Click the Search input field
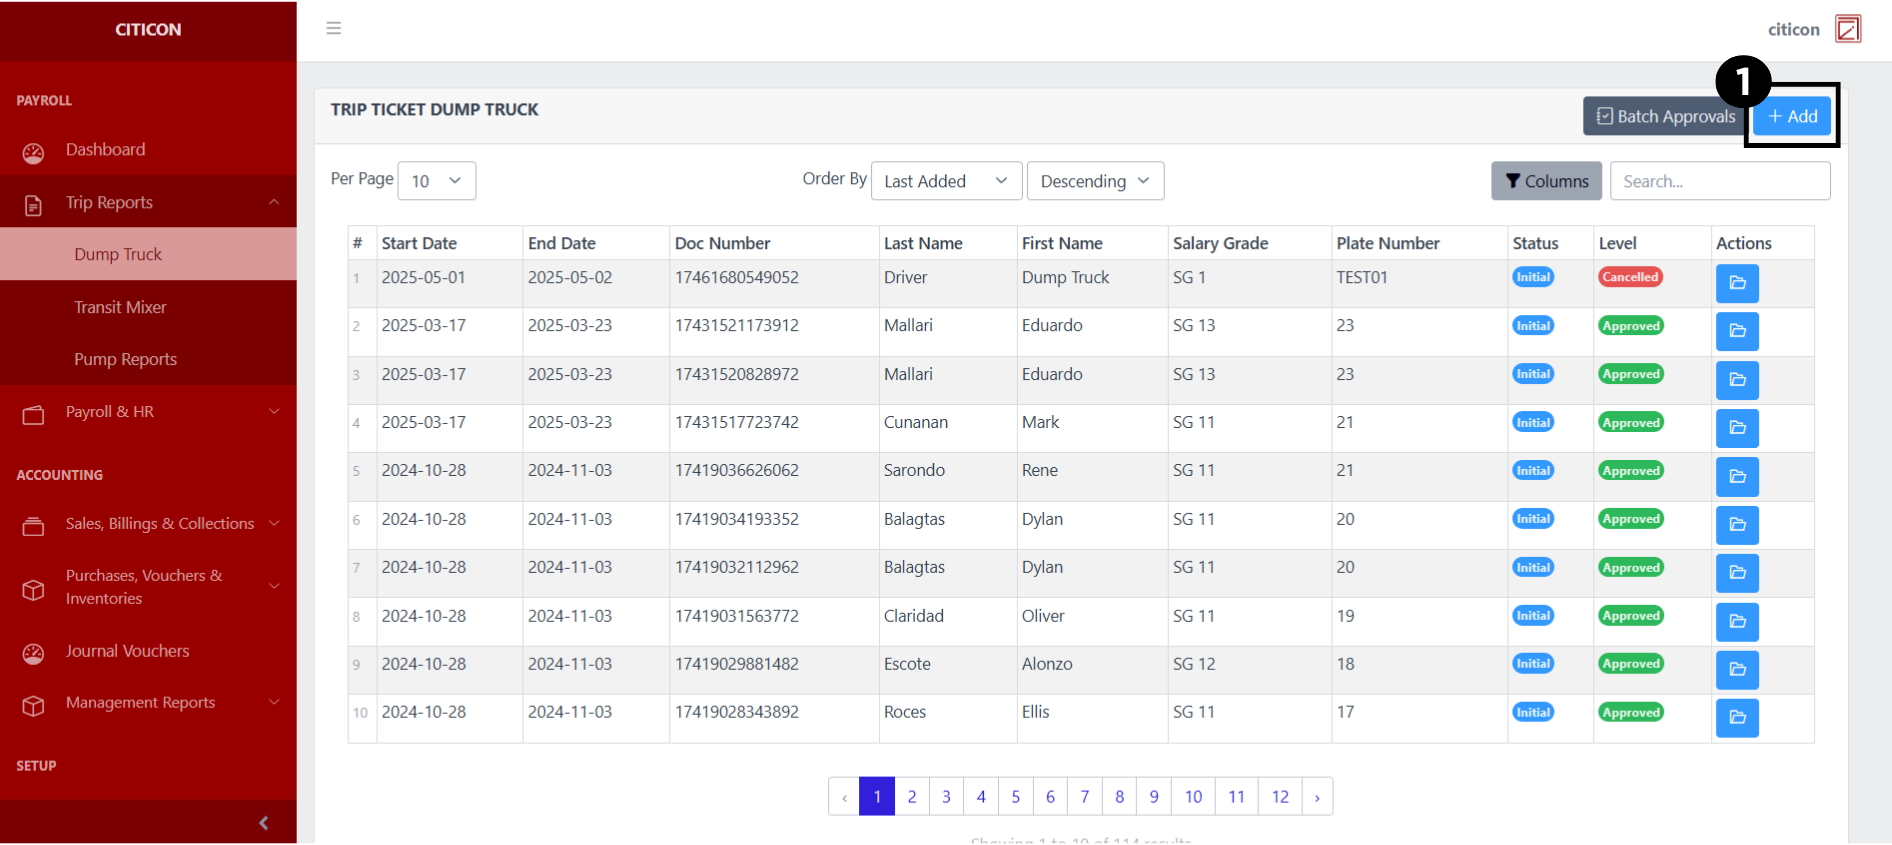The width and height of the screenshot is (1892, 845). (x=1719, y=181)
